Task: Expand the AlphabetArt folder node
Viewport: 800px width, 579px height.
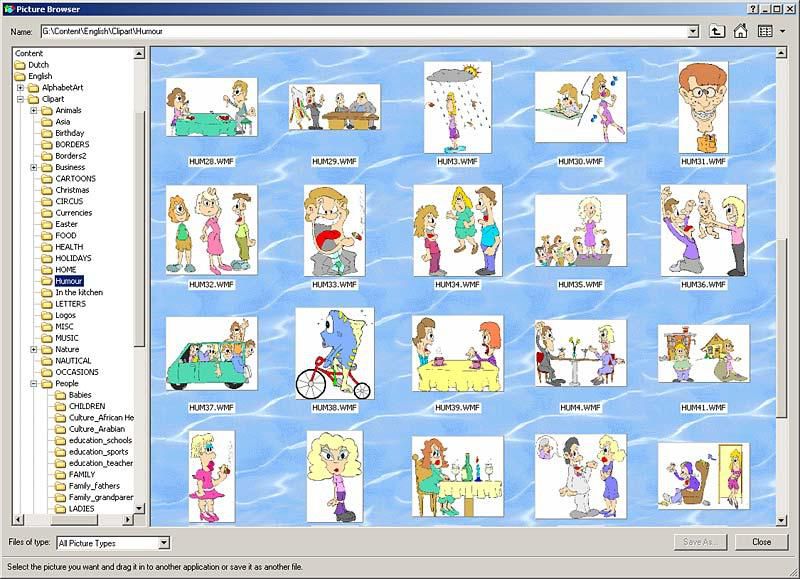Action: point(20,87)
